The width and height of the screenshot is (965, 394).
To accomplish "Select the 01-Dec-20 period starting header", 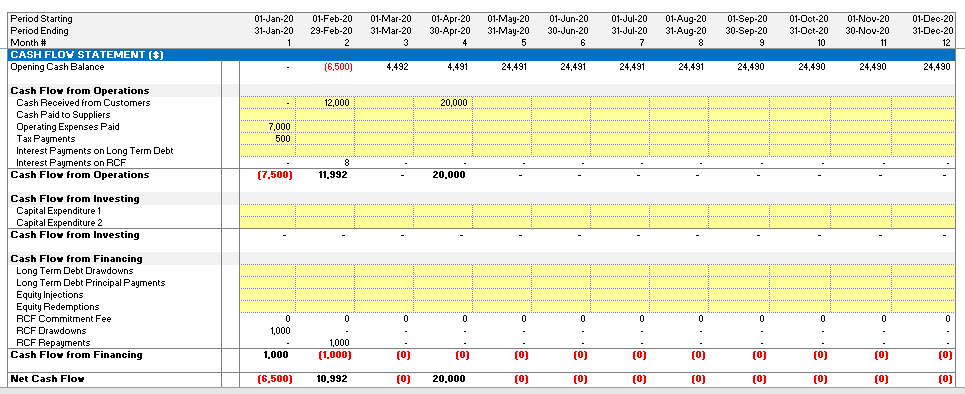I will click(x=932, y=19).
